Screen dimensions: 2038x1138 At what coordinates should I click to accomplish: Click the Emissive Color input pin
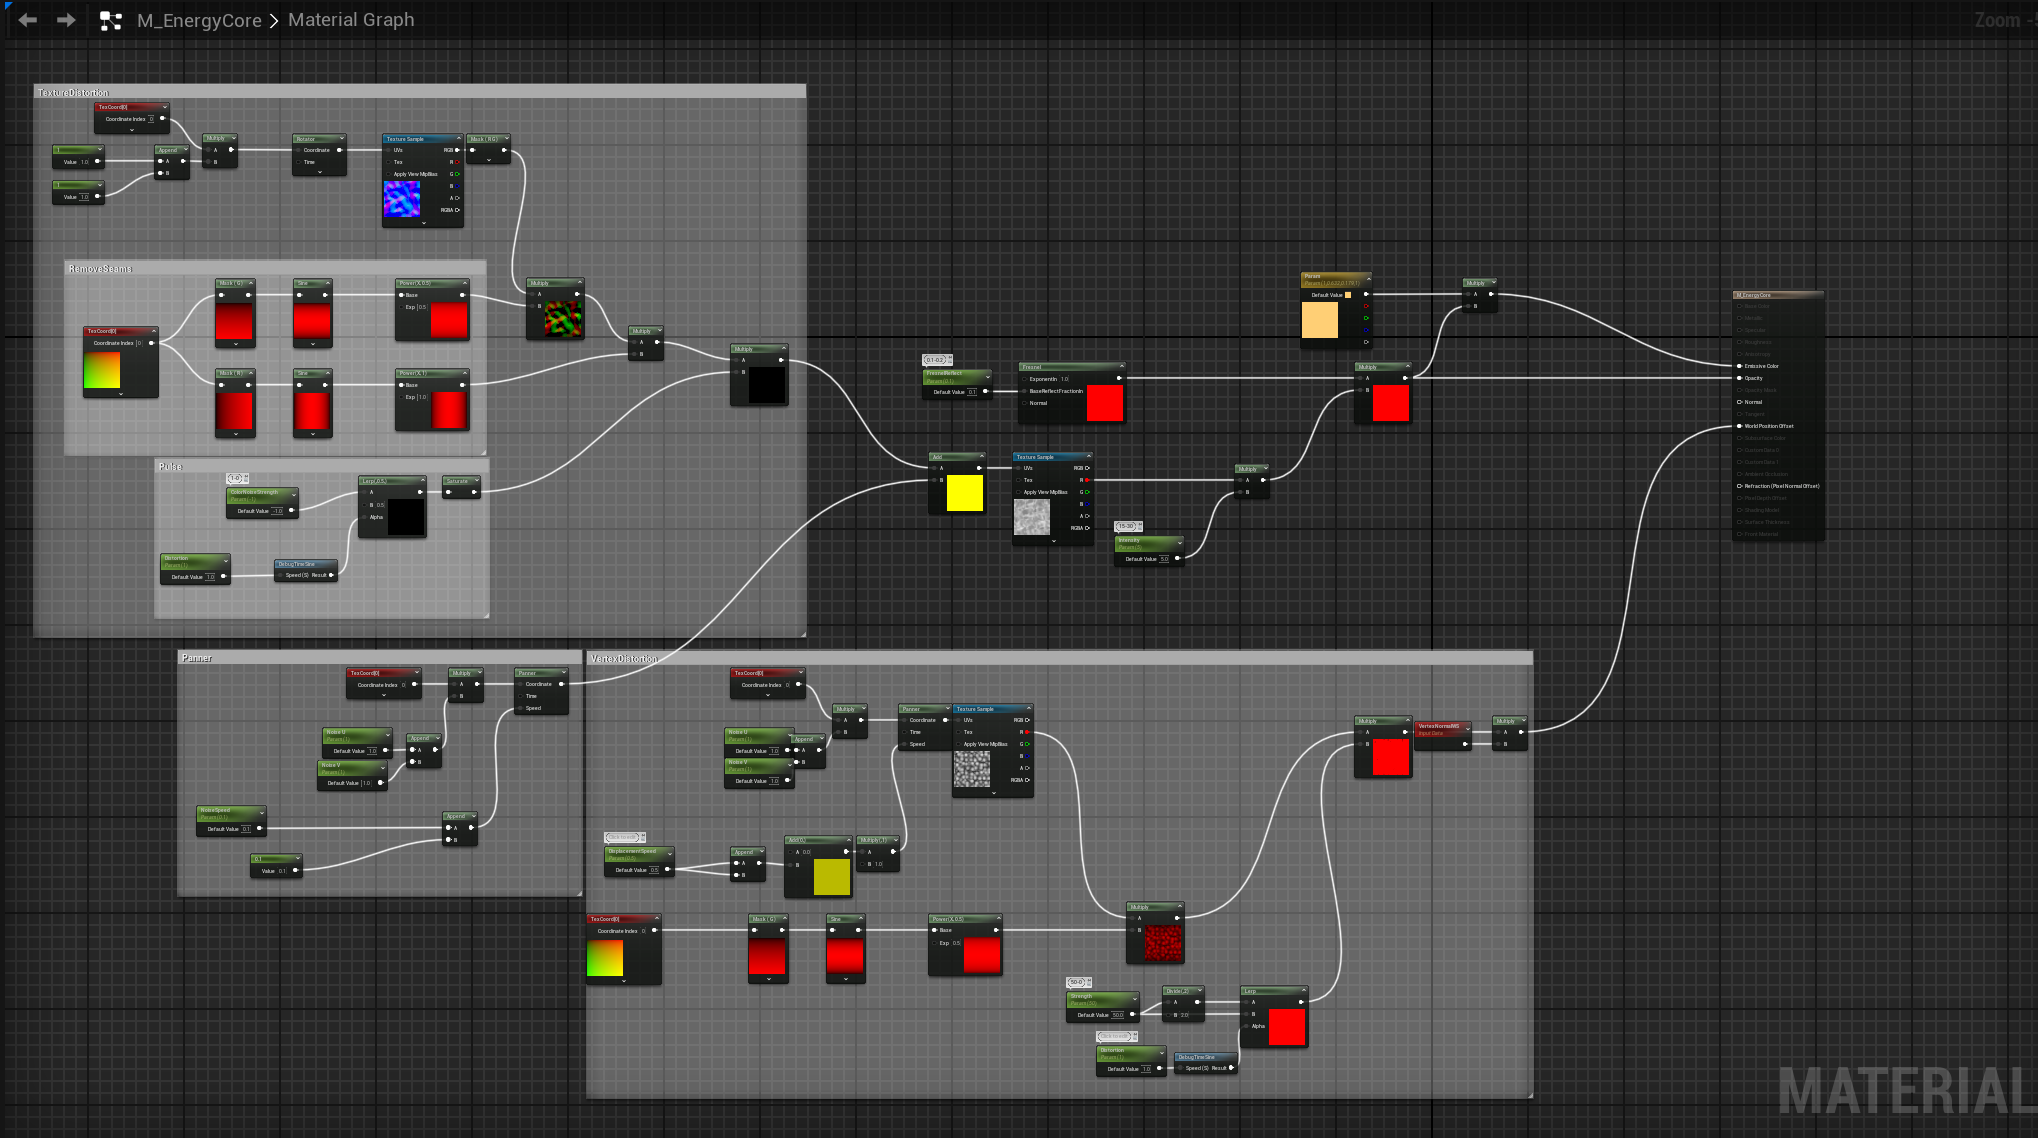click(1740, 366)
